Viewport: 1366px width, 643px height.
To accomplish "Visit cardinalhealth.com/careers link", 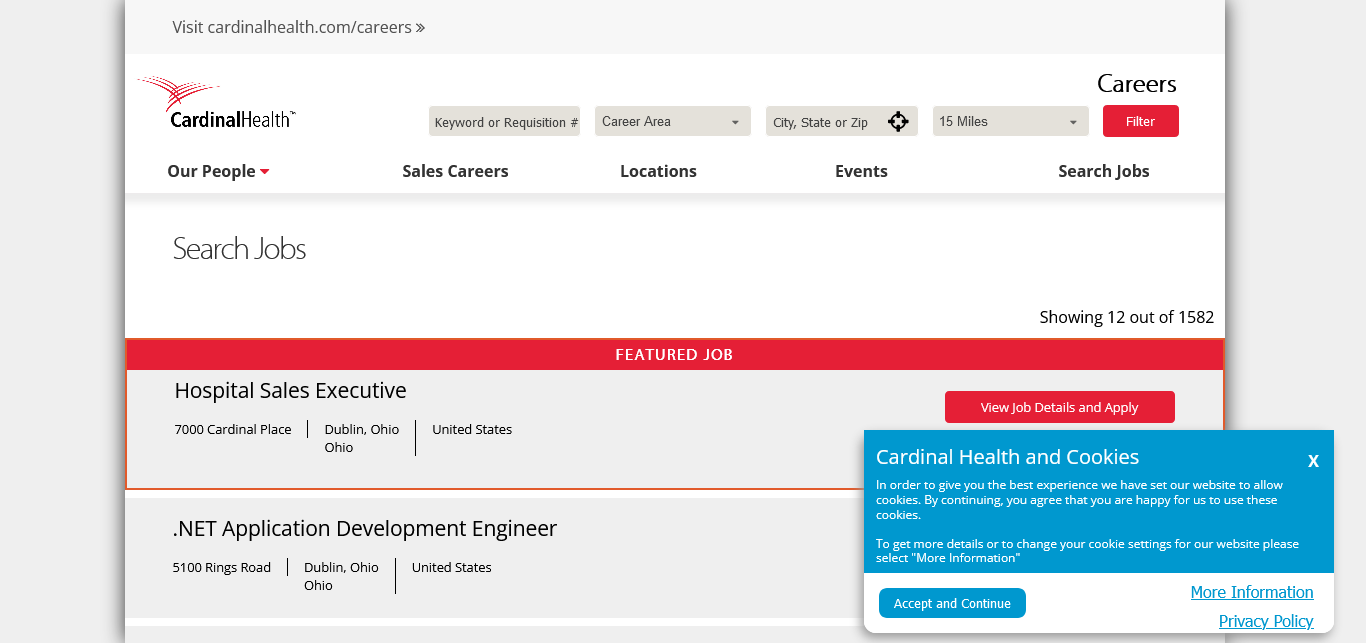I will coord(298,27).
